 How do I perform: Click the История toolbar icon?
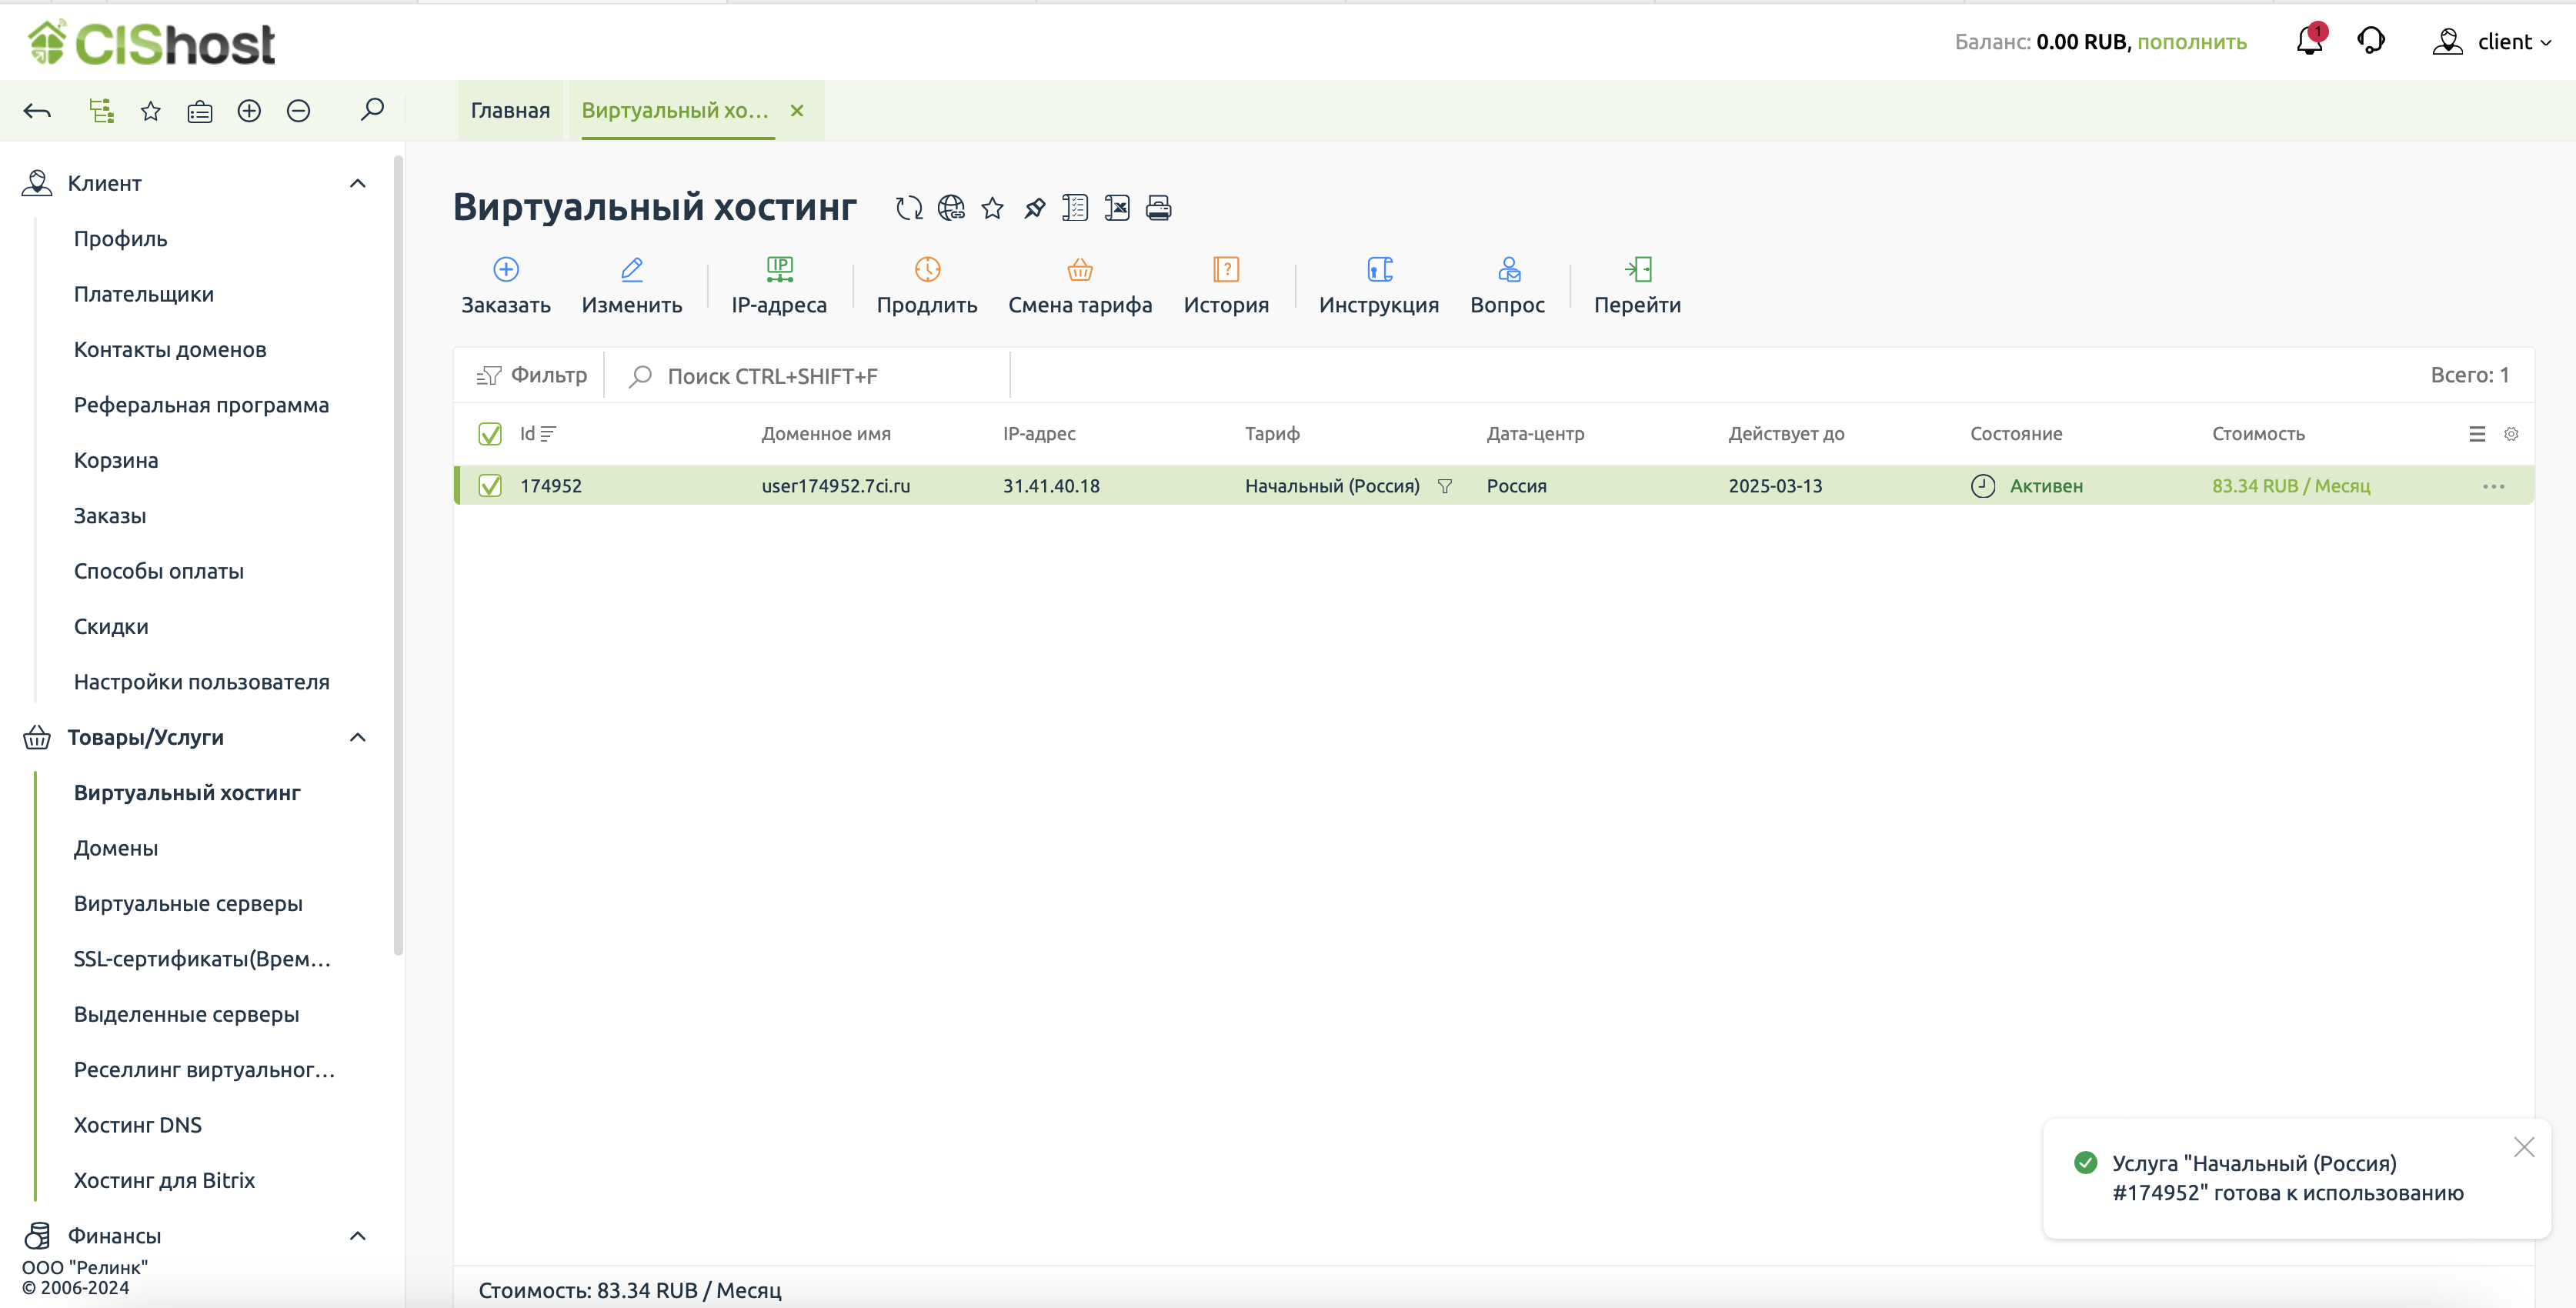click(x=1225, y=270)
